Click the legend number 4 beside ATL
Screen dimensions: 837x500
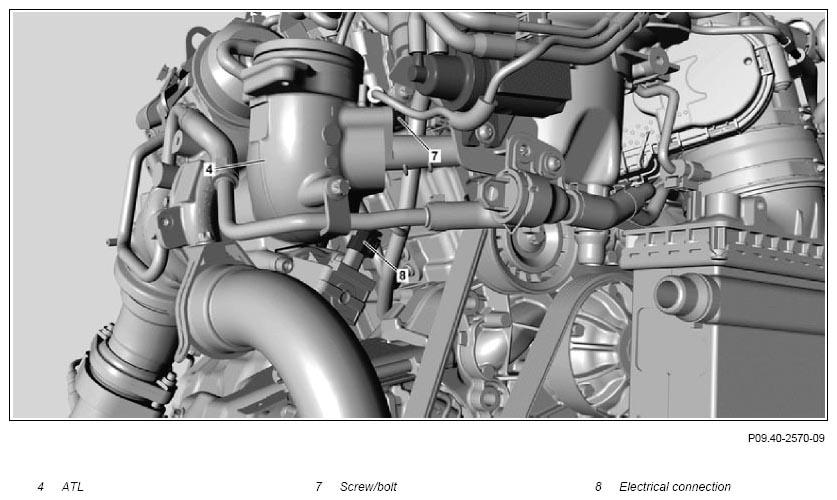[x=41, y=487]
